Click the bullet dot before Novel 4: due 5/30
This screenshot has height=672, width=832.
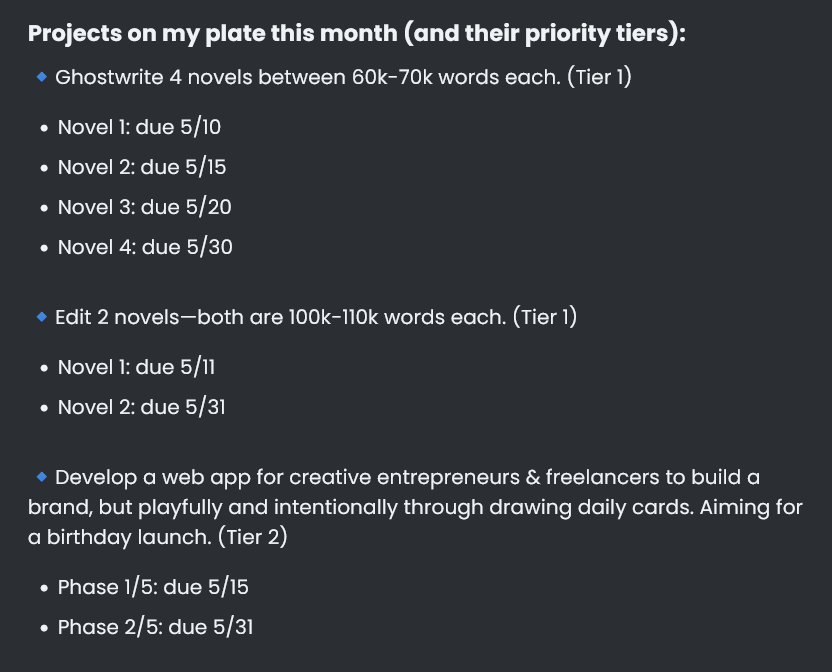tap(44, 248)
